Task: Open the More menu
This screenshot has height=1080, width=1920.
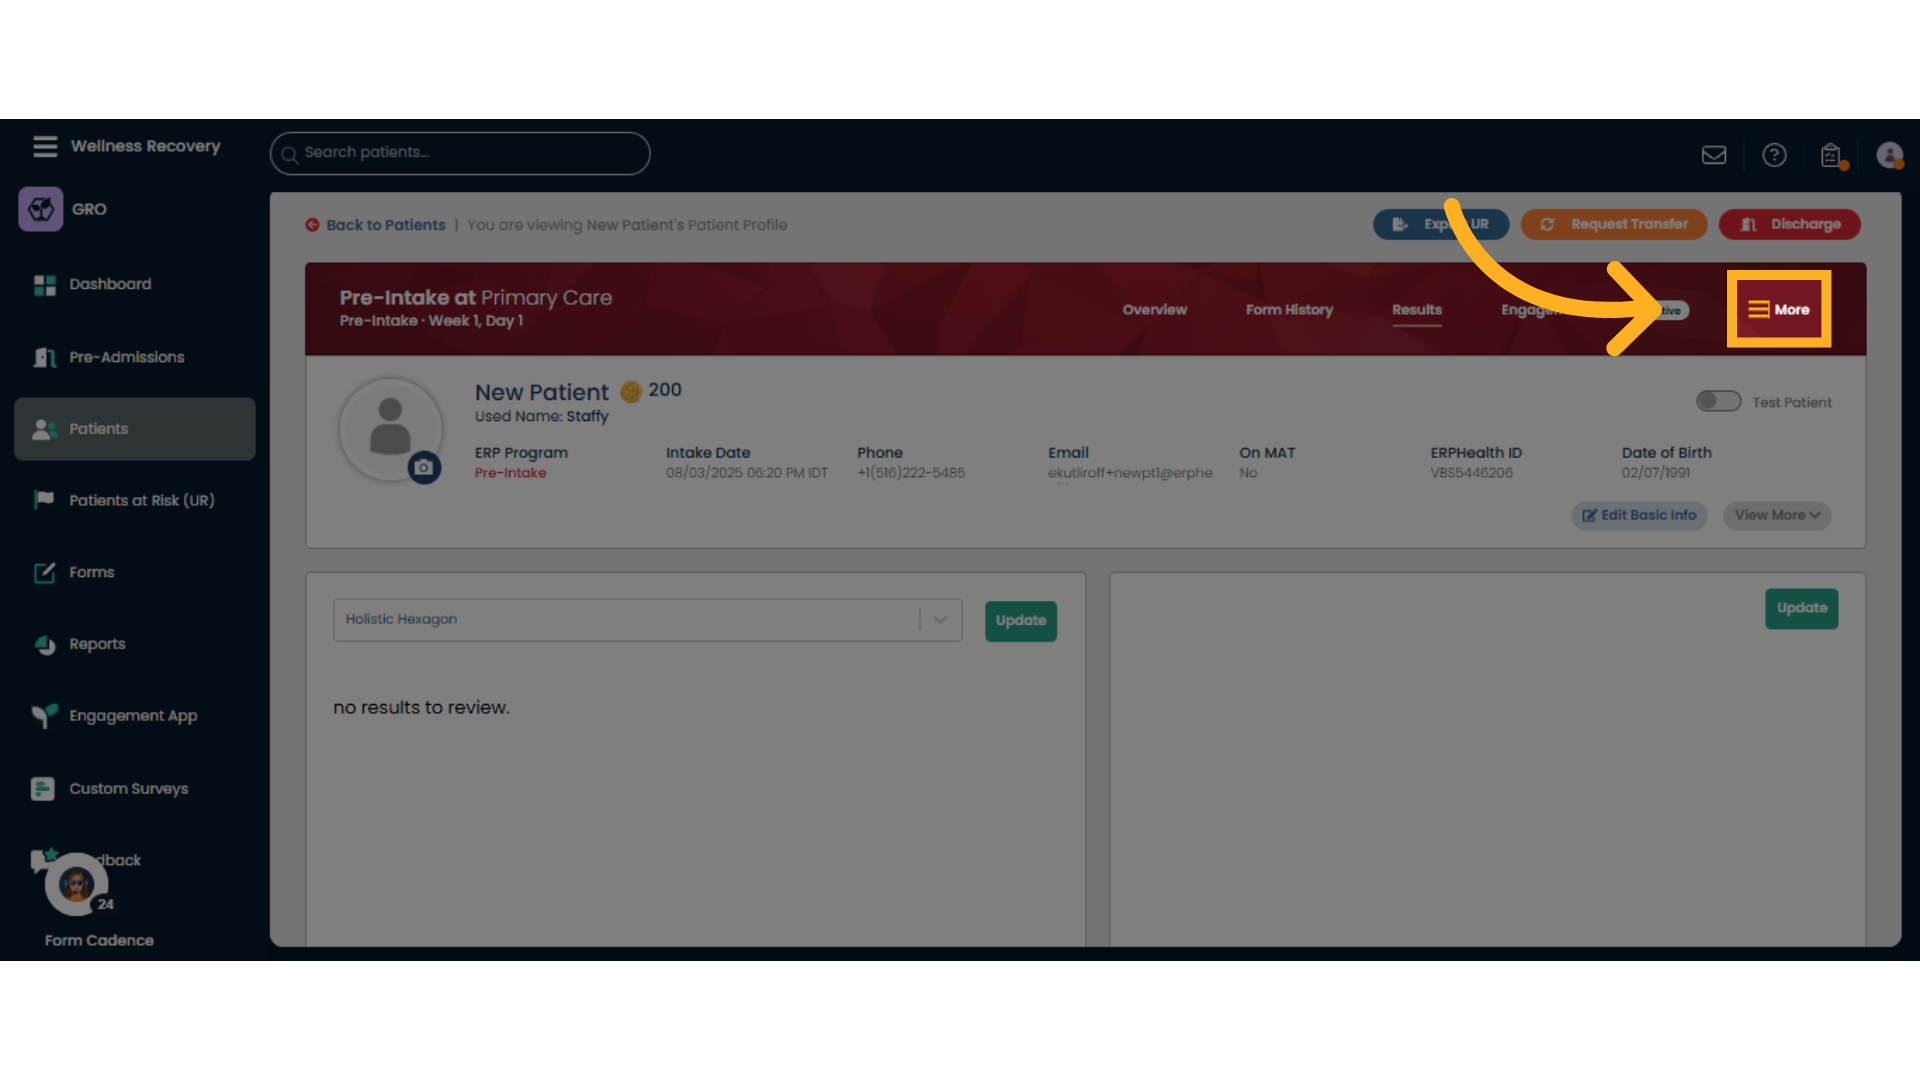Action: pyautogui.click(x=1779, y=310)
